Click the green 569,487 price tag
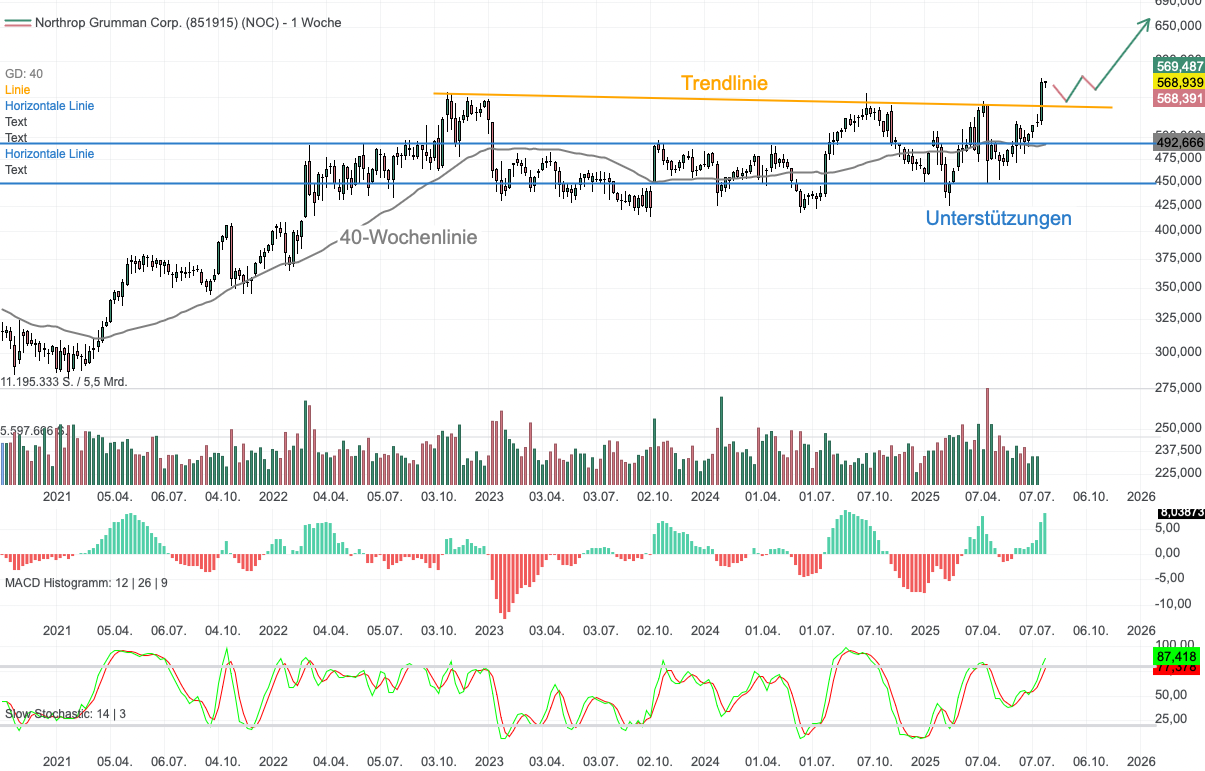The height and width of the screenshot is (771, 1205). pos(1179,66)
